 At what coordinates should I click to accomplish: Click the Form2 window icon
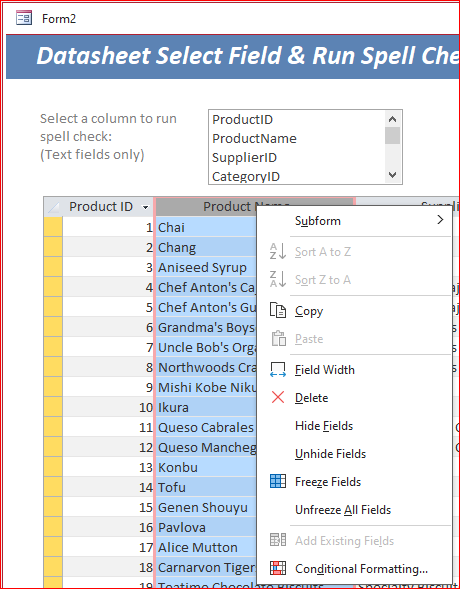tap(24, 18)
